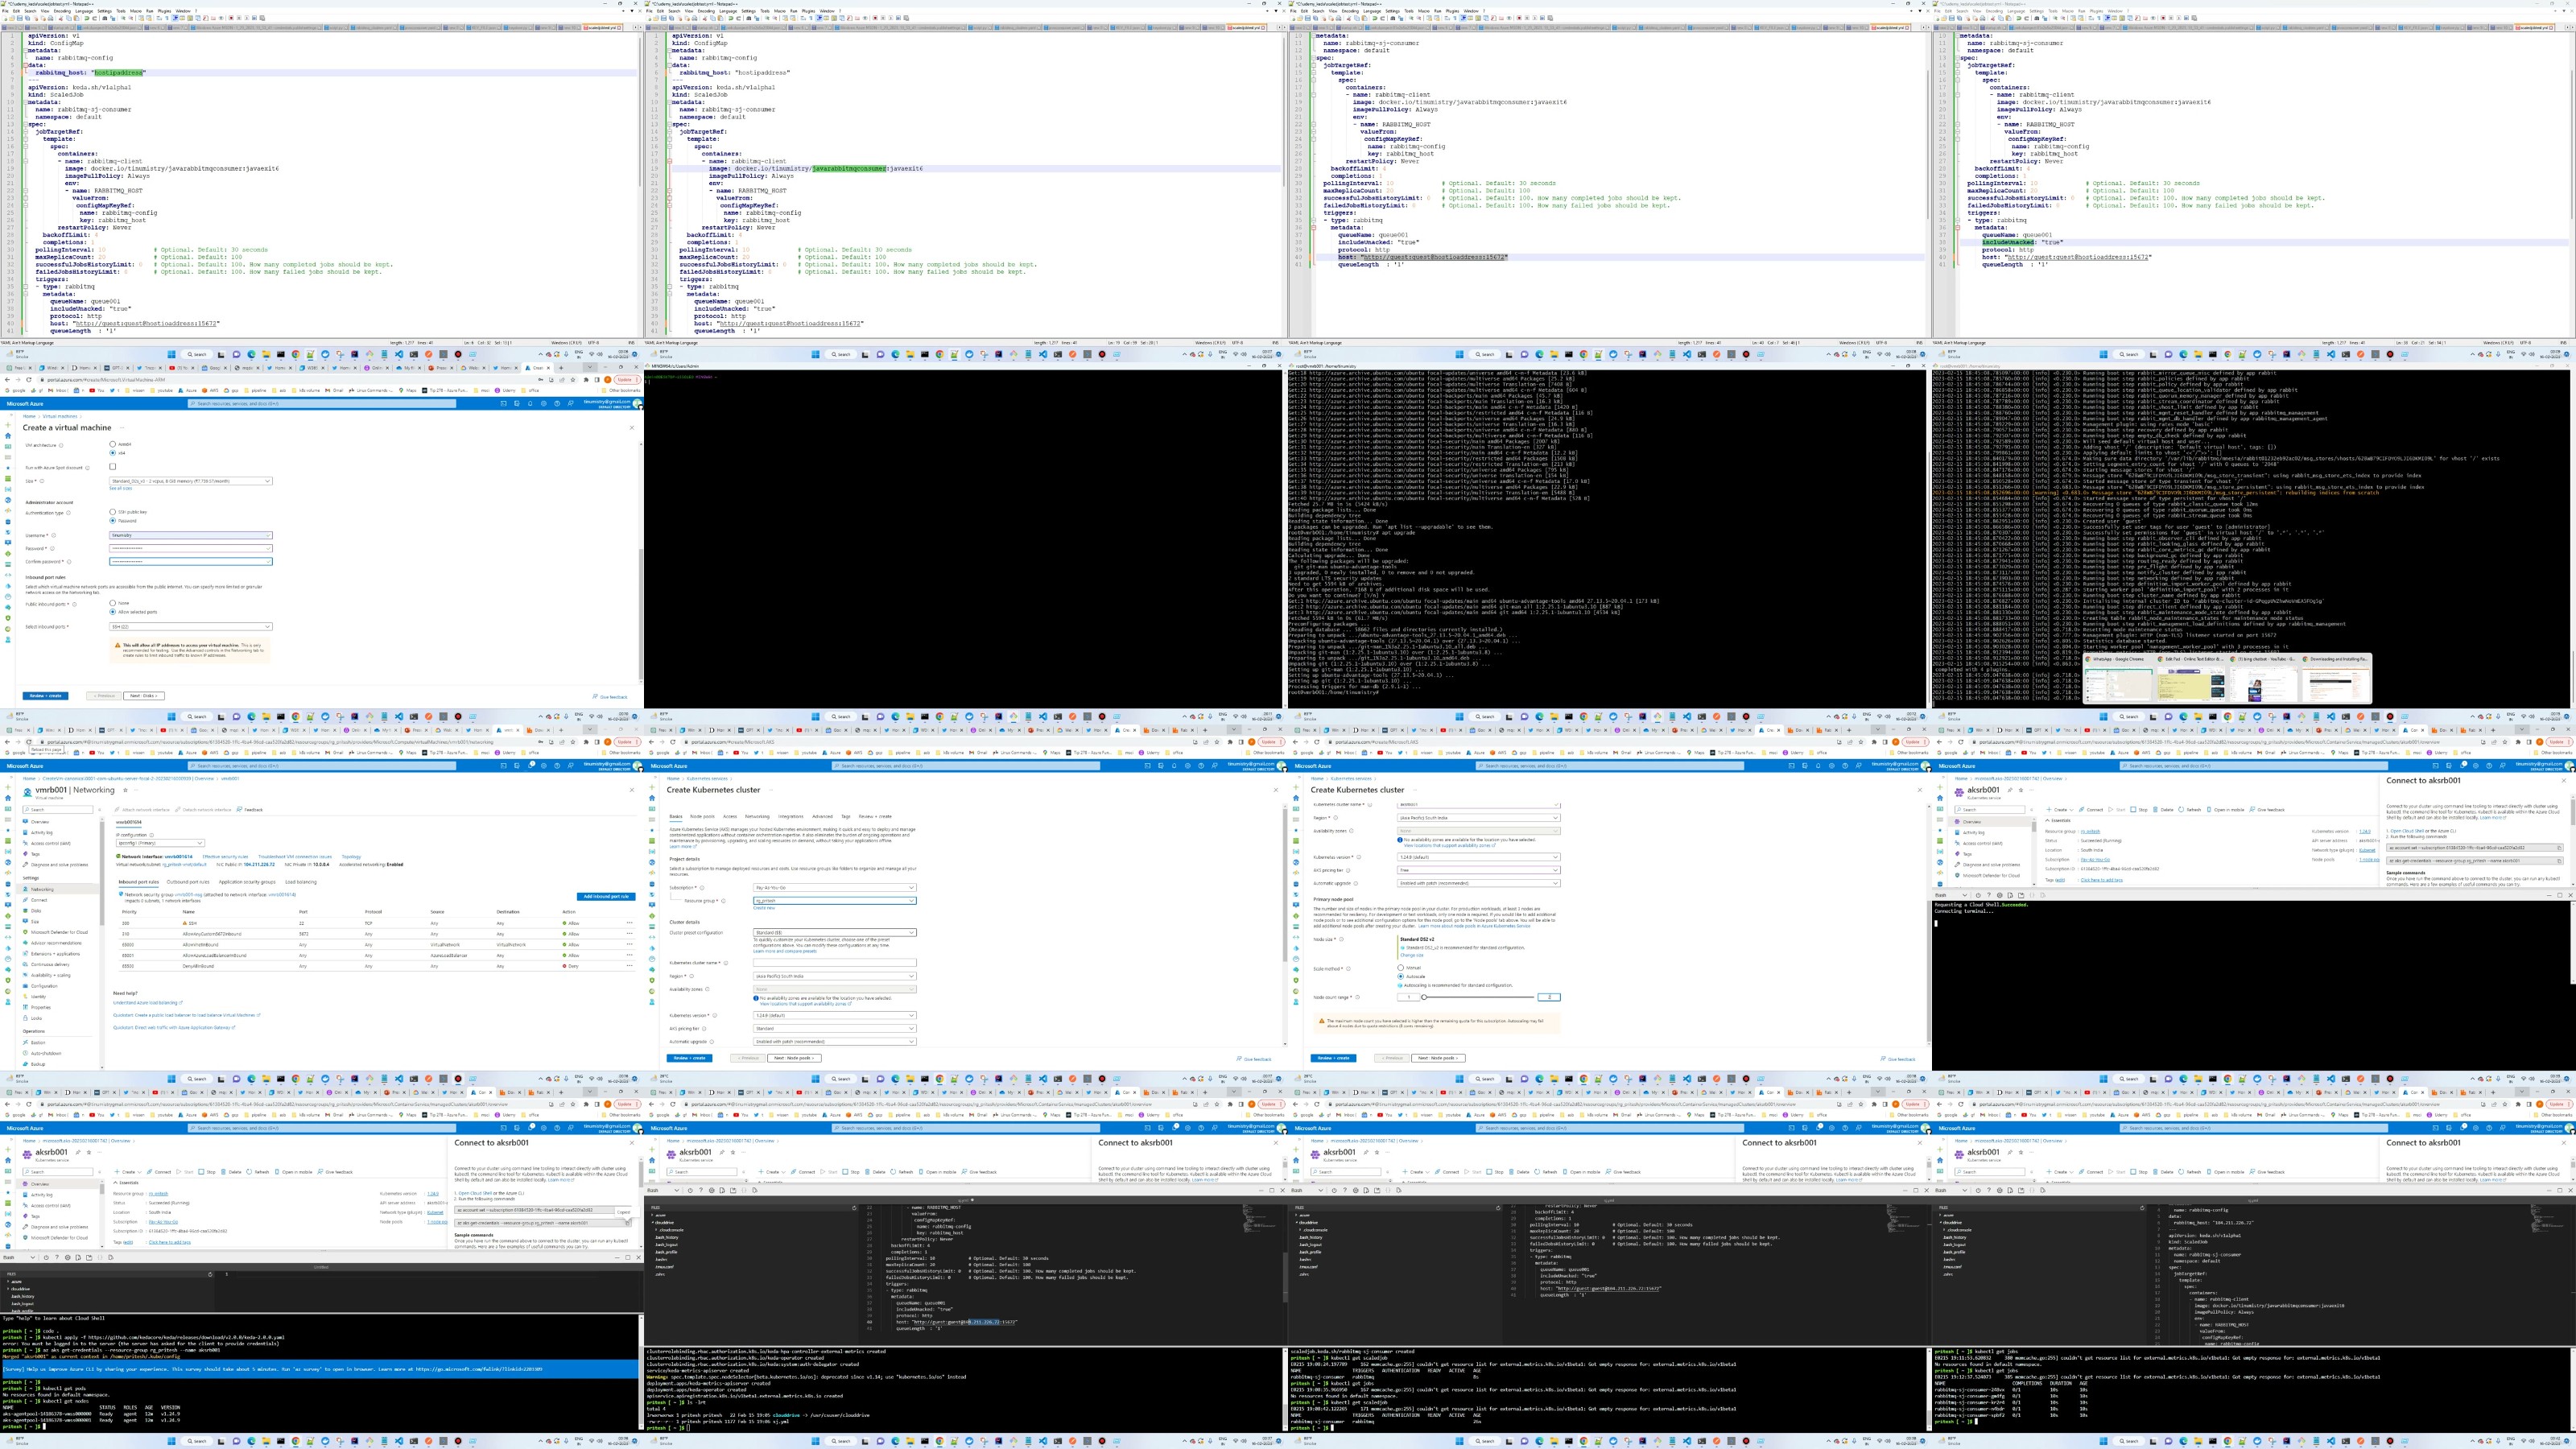Select Arm64 VM architecture option

click(x=113, y=444)
